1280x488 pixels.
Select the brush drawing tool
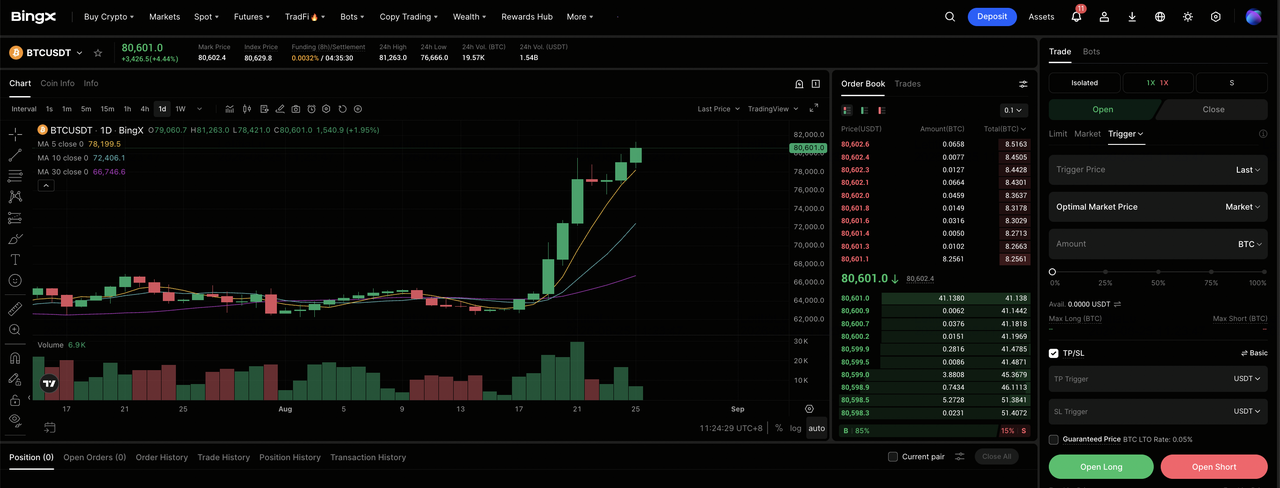coord(15,238)
